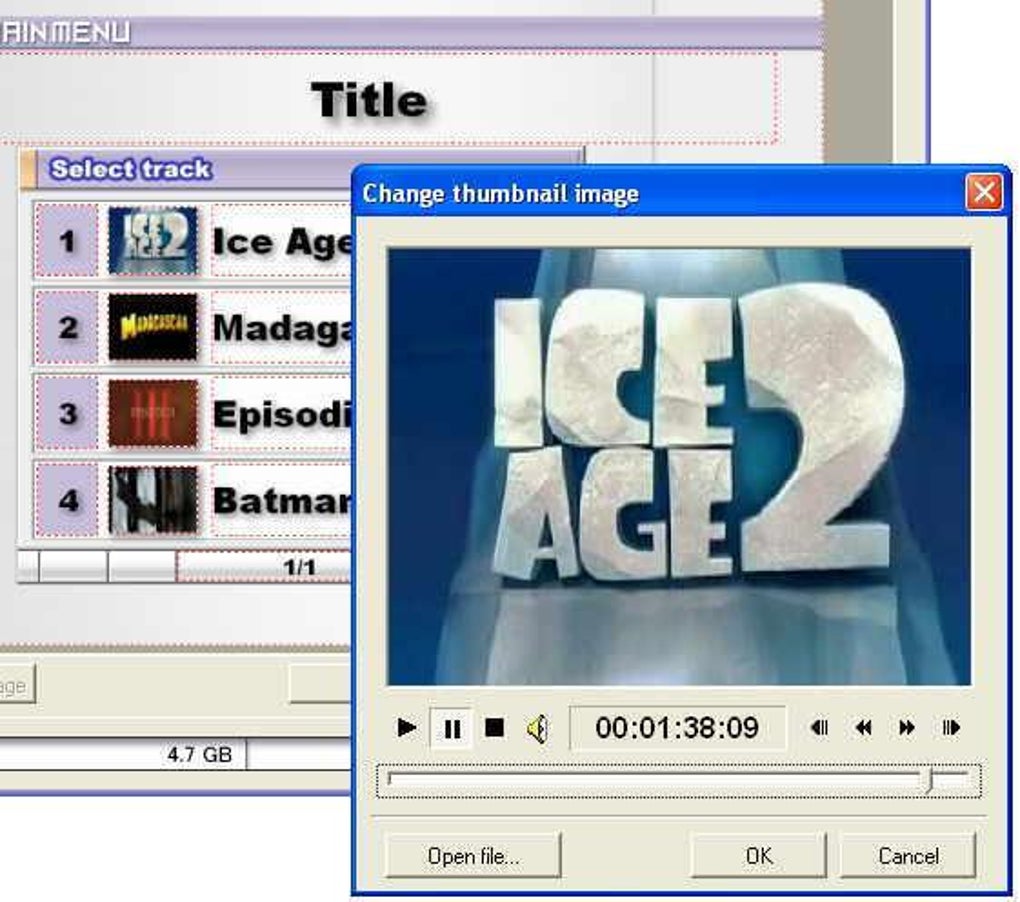Stop the video preview

tap(494, 728)
